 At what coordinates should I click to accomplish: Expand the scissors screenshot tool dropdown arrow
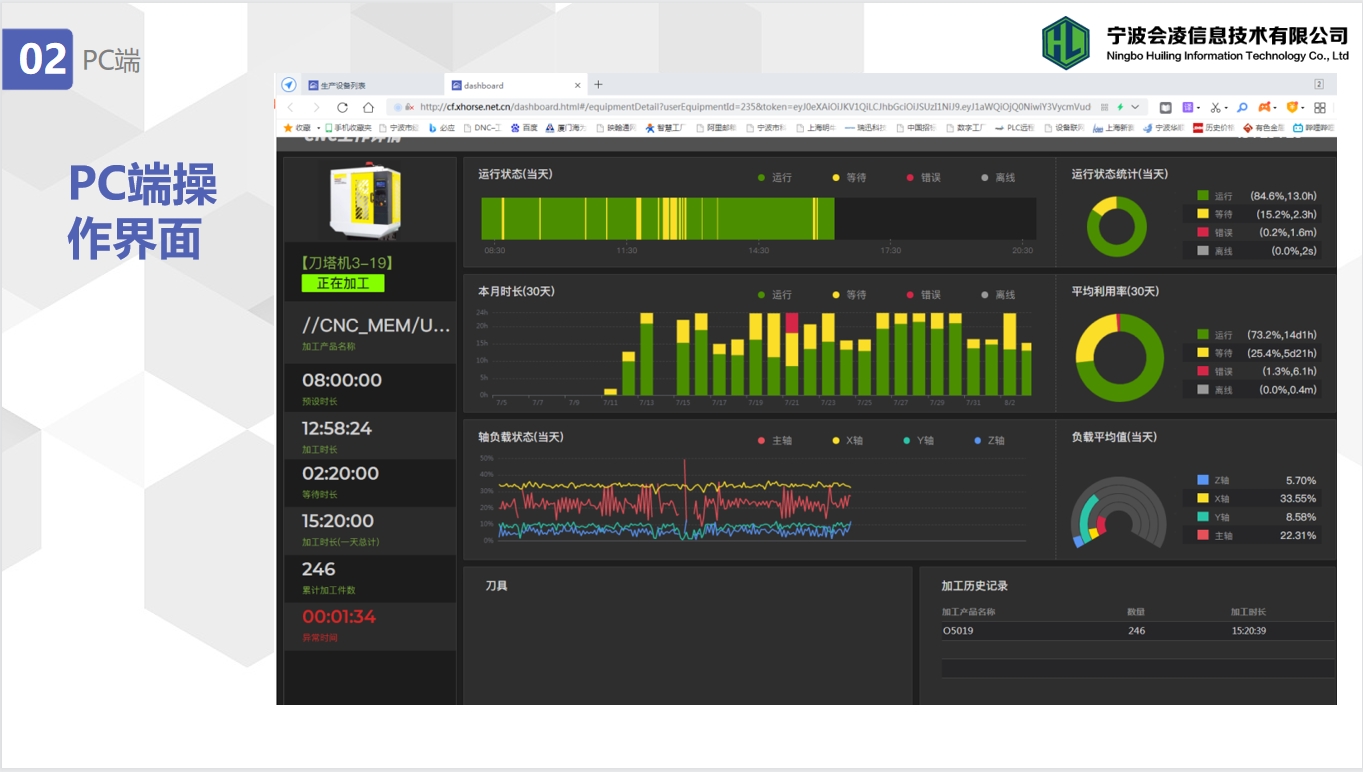1226,108
